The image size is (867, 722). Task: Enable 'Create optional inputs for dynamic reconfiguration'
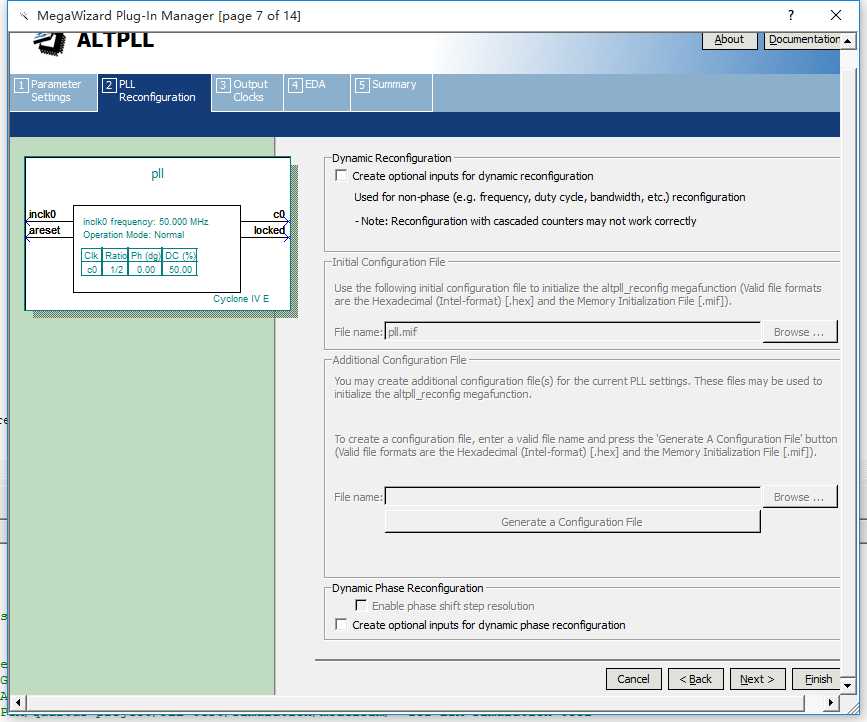click(341, 175)
